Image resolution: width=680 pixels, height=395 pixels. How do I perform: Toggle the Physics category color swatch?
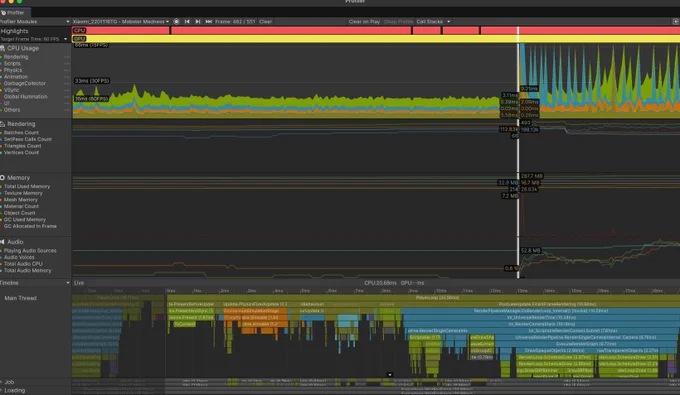tap(1, 70)
